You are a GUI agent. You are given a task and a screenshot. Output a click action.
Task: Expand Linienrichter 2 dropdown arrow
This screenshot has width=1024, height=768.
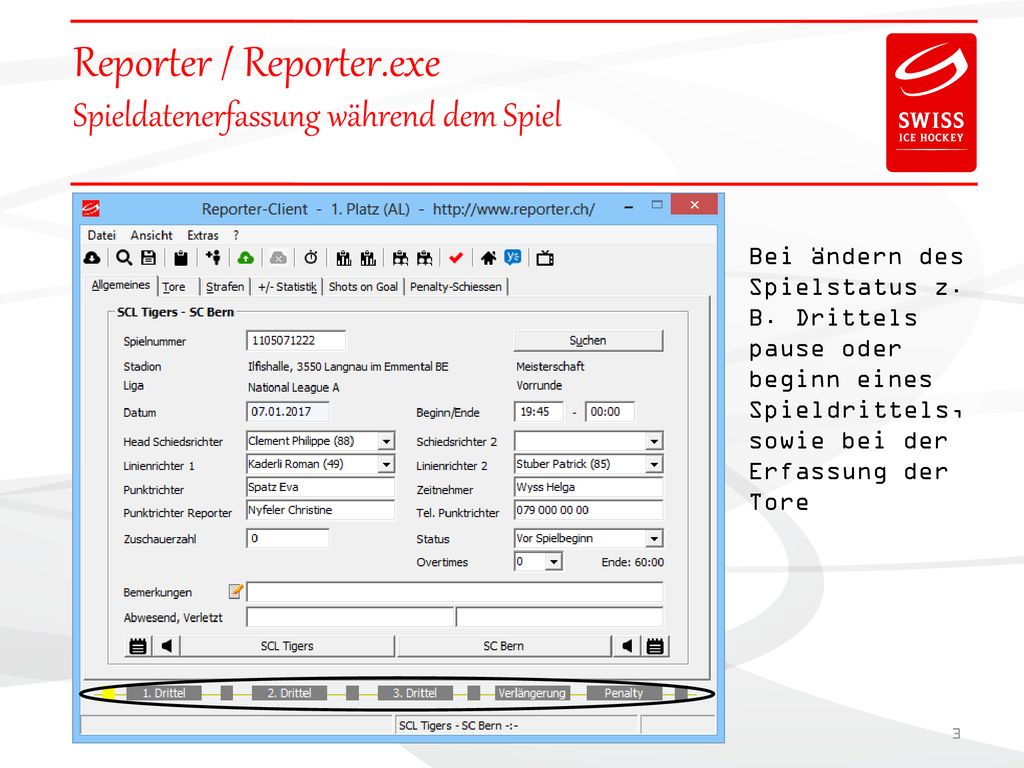tap(654, 464)
